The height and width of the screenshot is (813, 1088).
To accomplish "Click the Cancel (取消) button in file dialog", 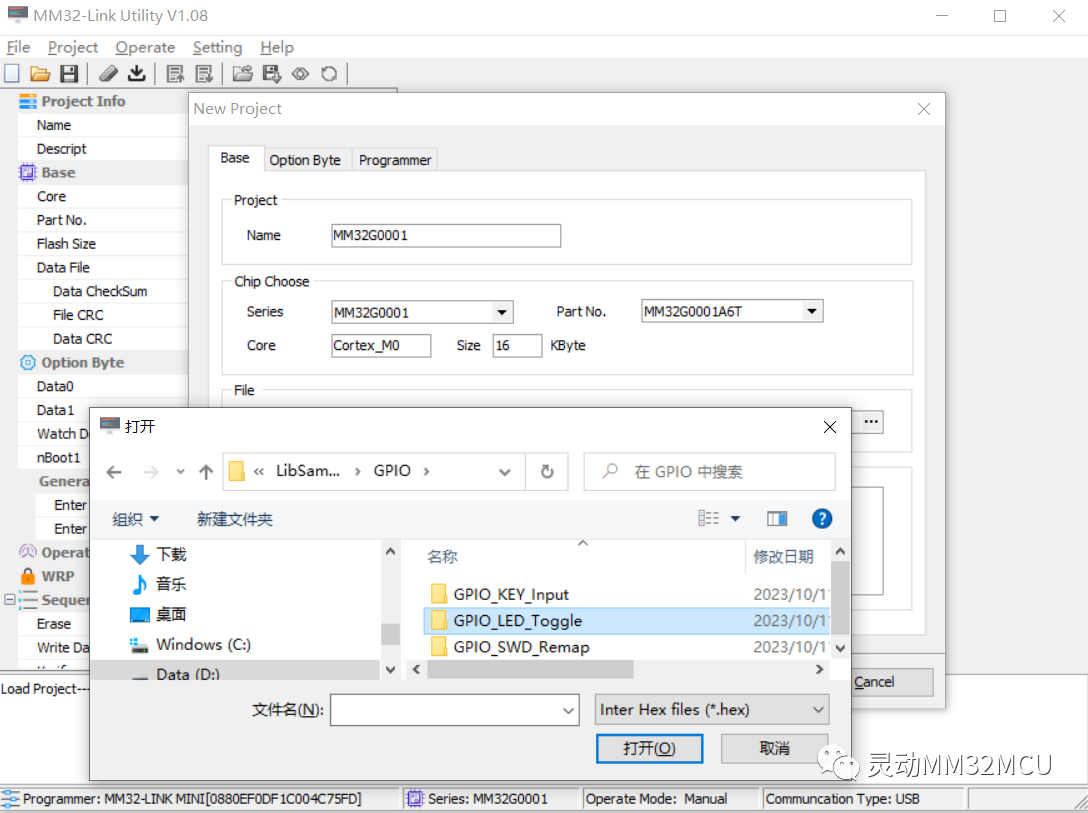I will pyautogui.click(x=774, y=748).
